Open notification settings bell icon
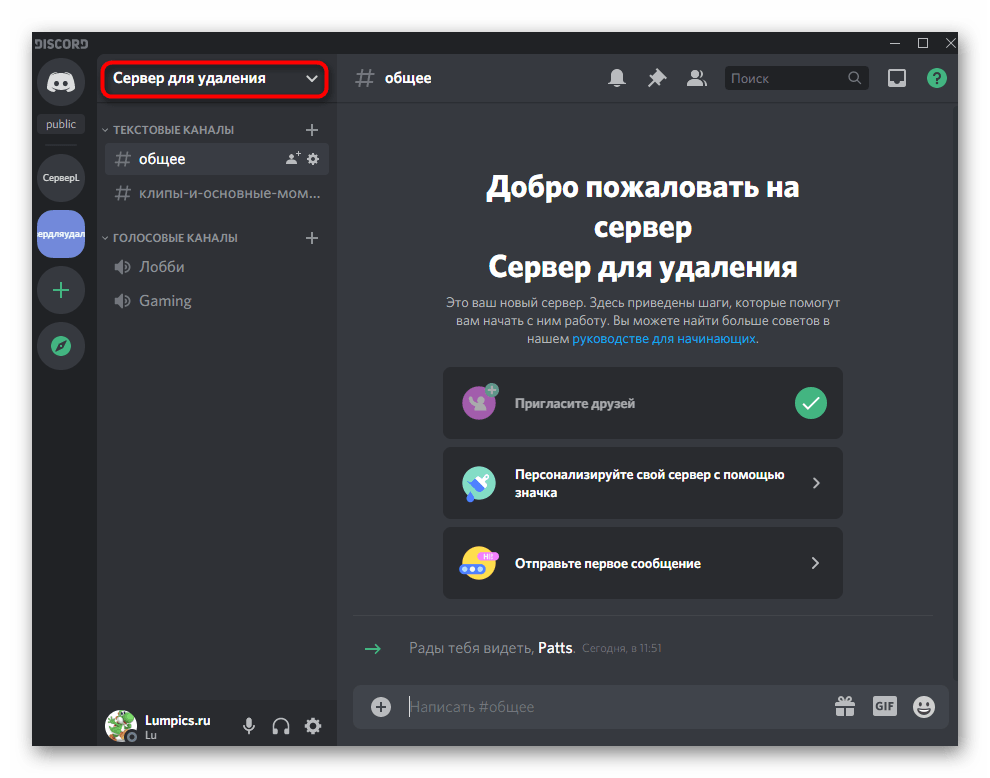The height and width of the screenshot is (778, 990). pos(617,78)
